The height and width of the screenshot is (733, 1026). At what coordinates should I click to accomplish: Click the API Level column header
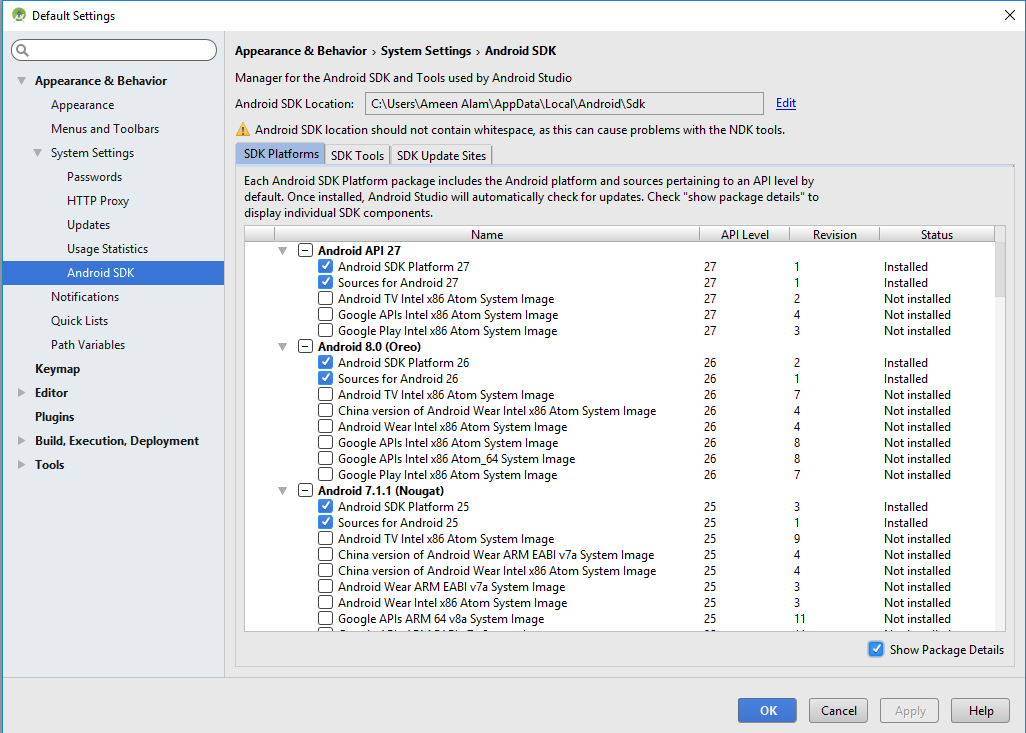click(745, 234)
